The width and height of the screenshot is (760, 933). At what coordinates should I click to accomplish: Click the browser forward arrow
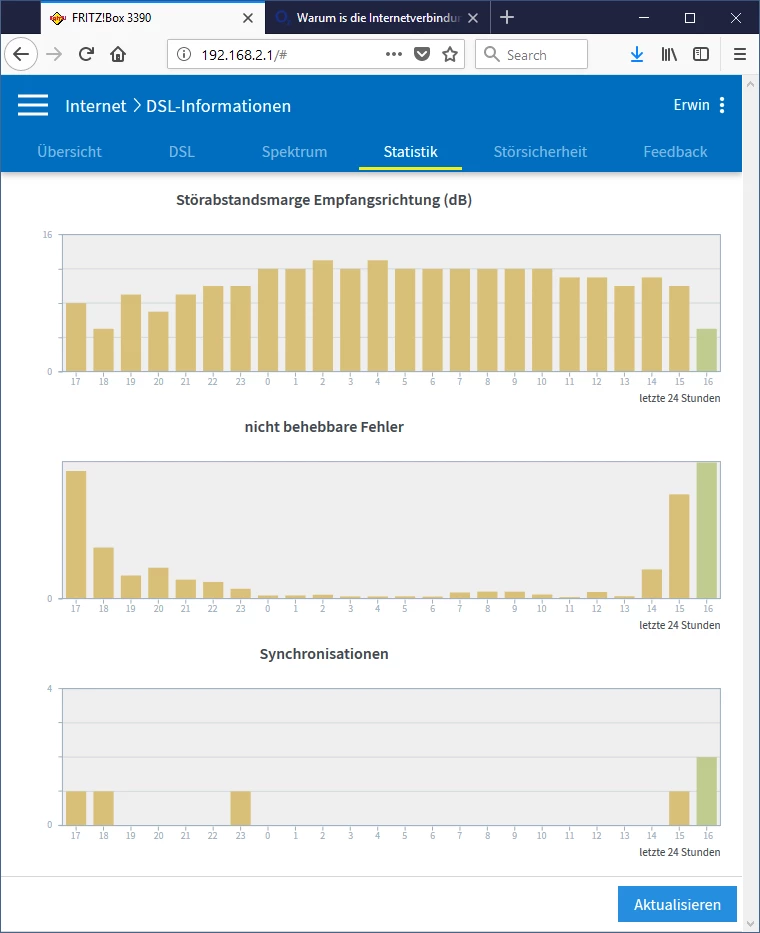(x=54, y=55)
